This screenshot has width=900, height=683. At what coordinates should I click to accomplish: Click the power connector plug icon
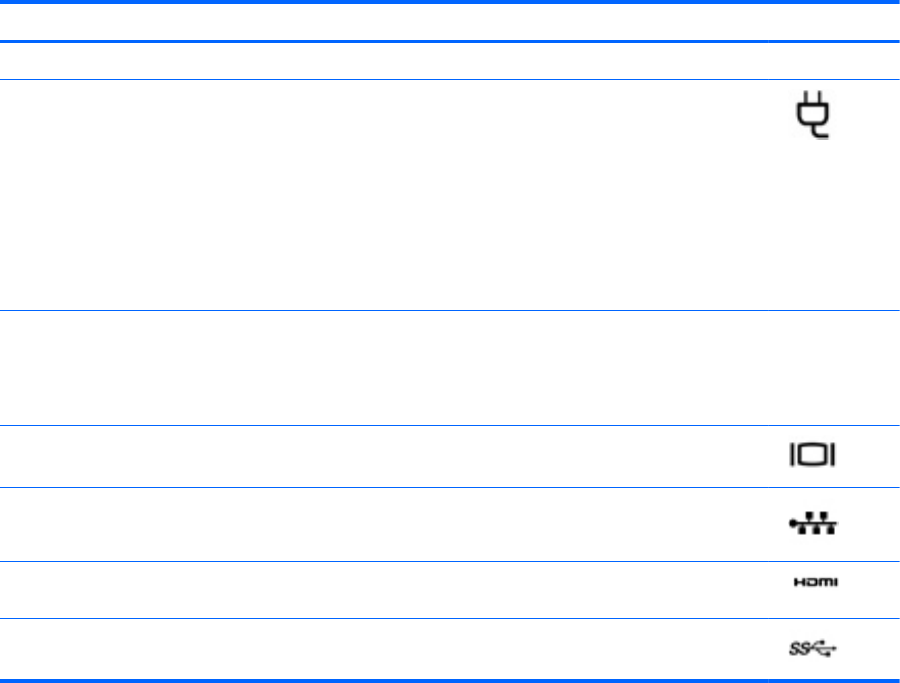813,115
